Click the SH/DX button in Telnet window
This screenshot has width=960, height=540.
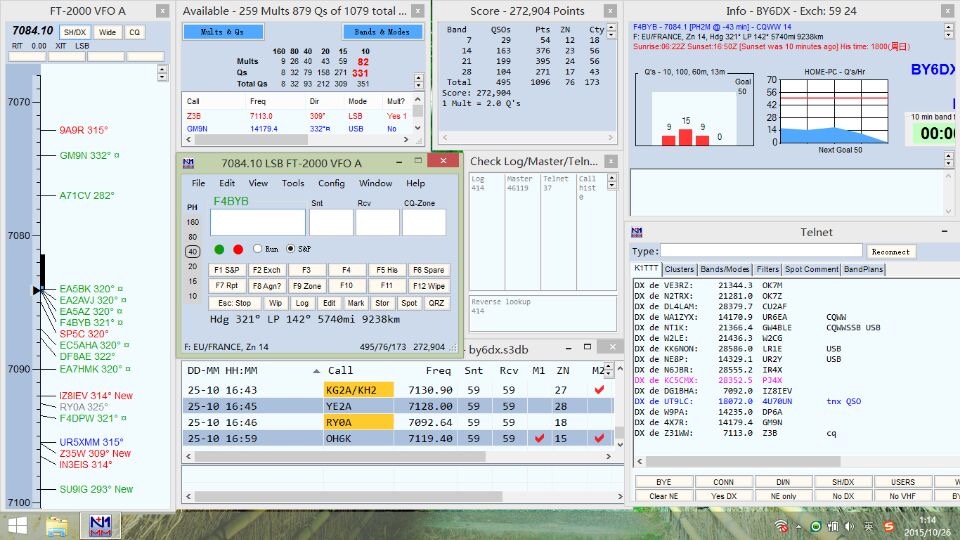click(x=843, y=482)
